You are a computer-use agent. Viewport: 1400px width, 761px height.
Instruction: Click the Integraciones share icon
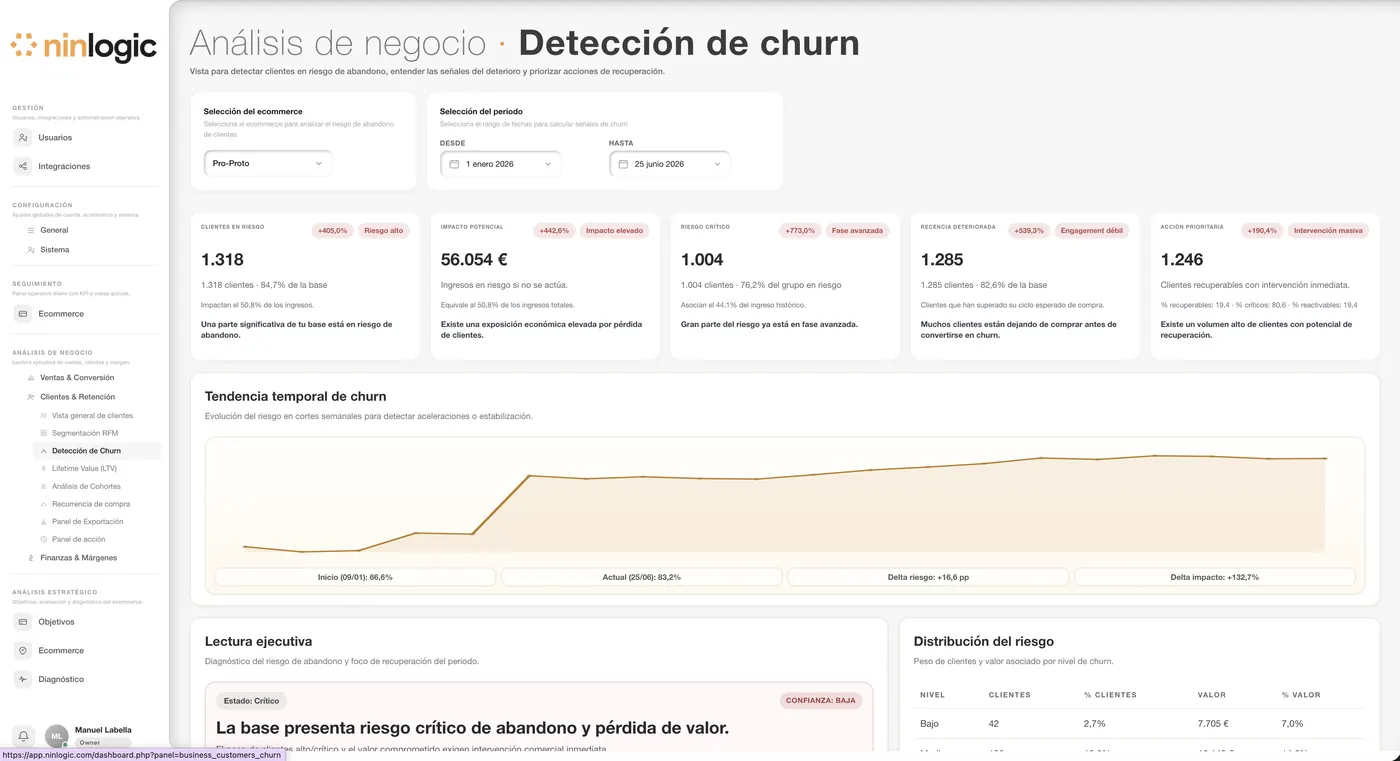point(23,166)
